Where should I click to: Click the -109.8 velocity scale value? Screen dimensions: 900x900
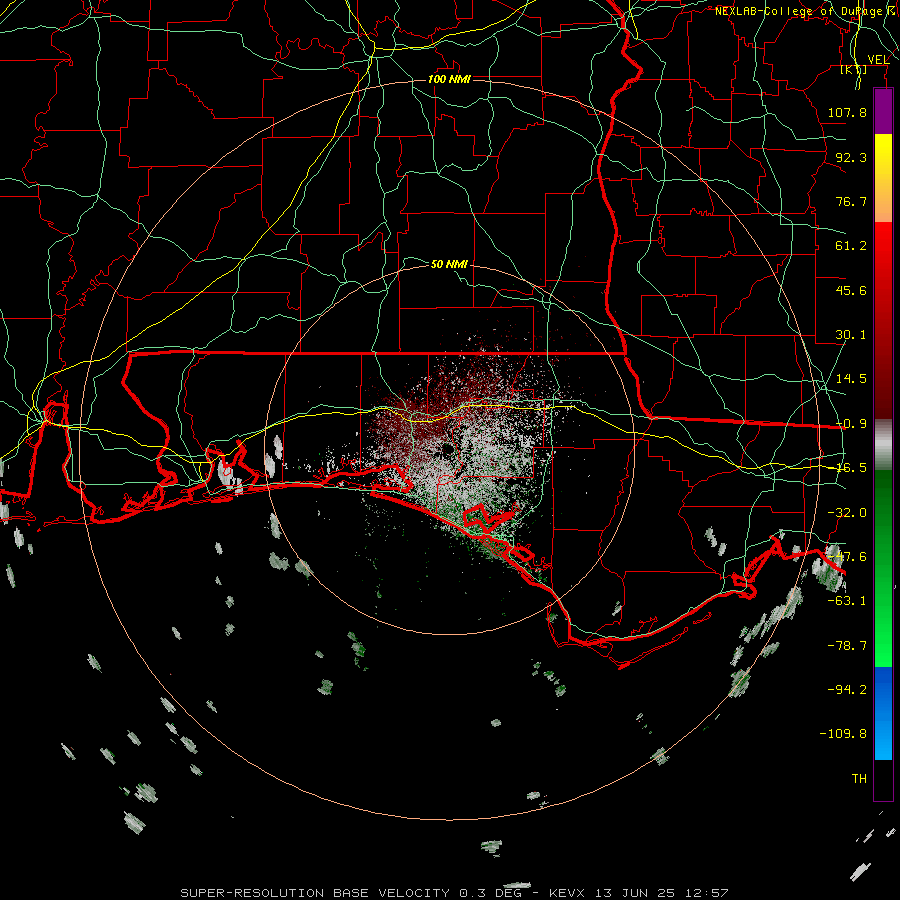coord(843,734)
